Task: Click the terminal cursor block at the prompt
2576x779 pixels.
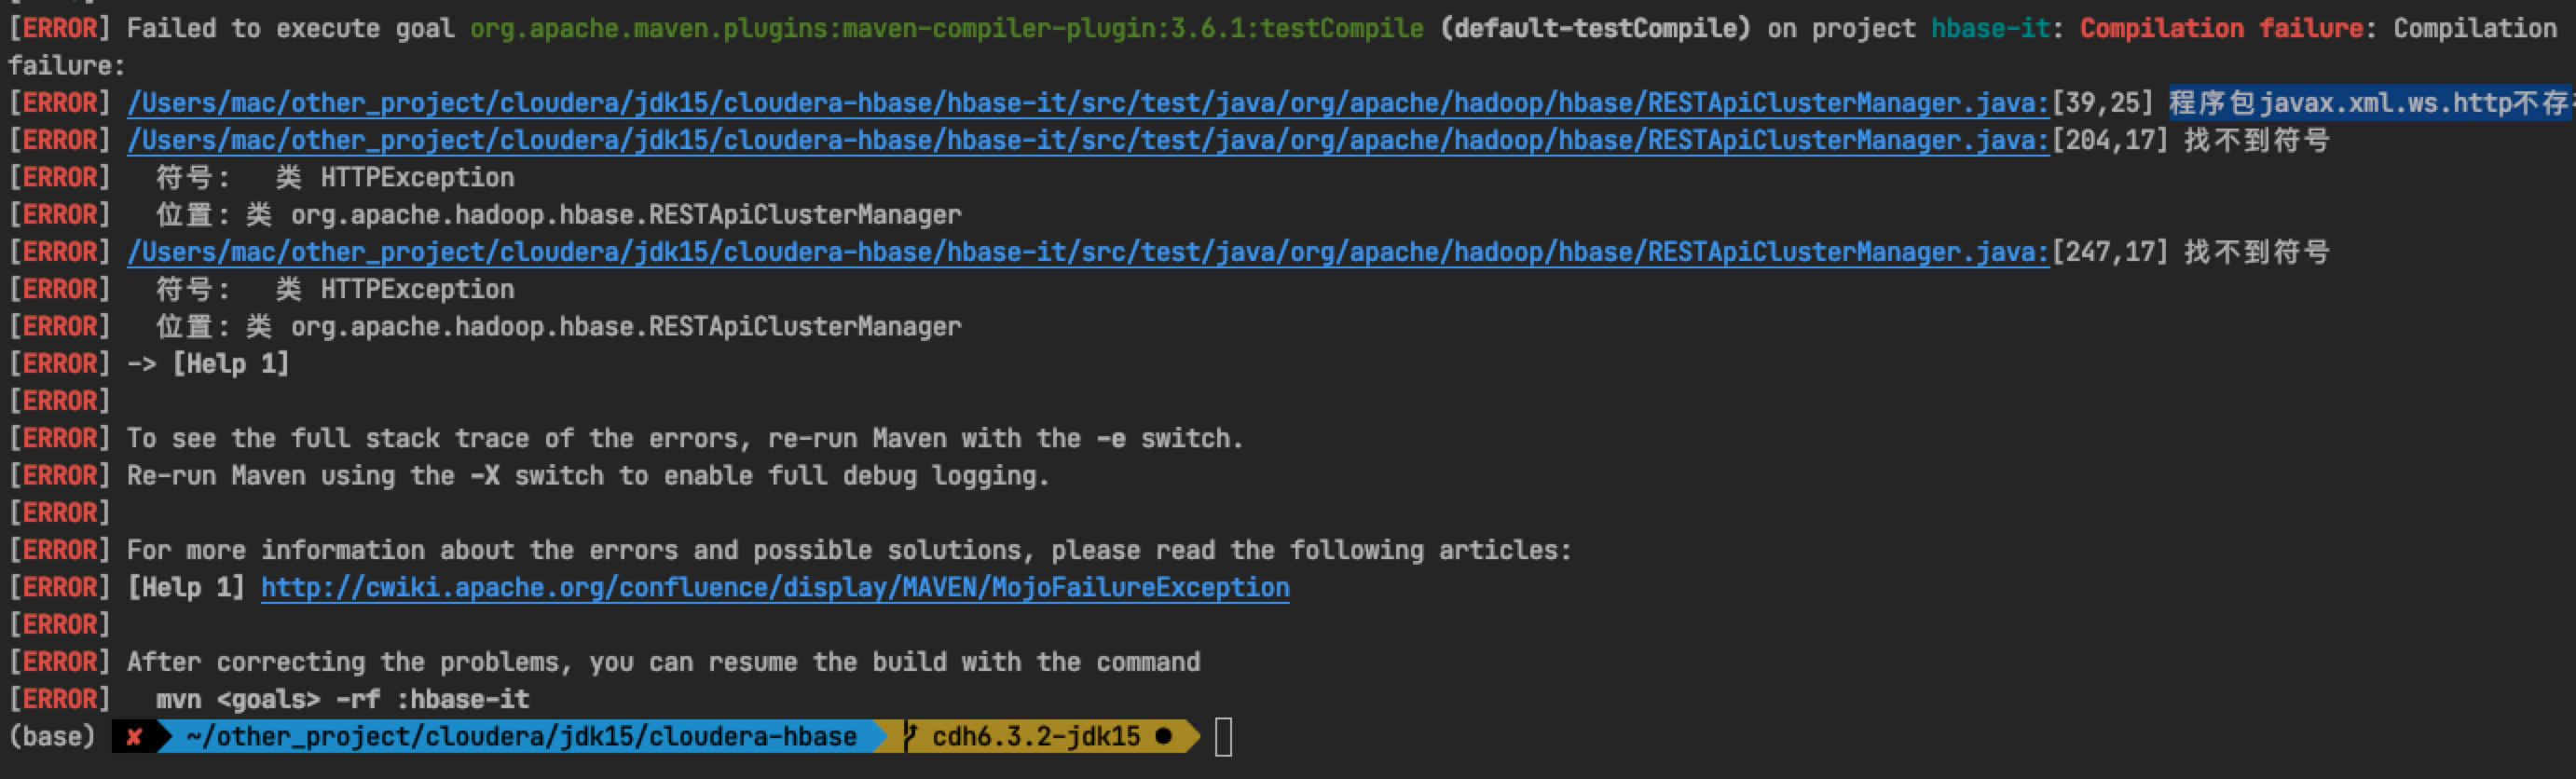Action: click(x=1223, y=738)
